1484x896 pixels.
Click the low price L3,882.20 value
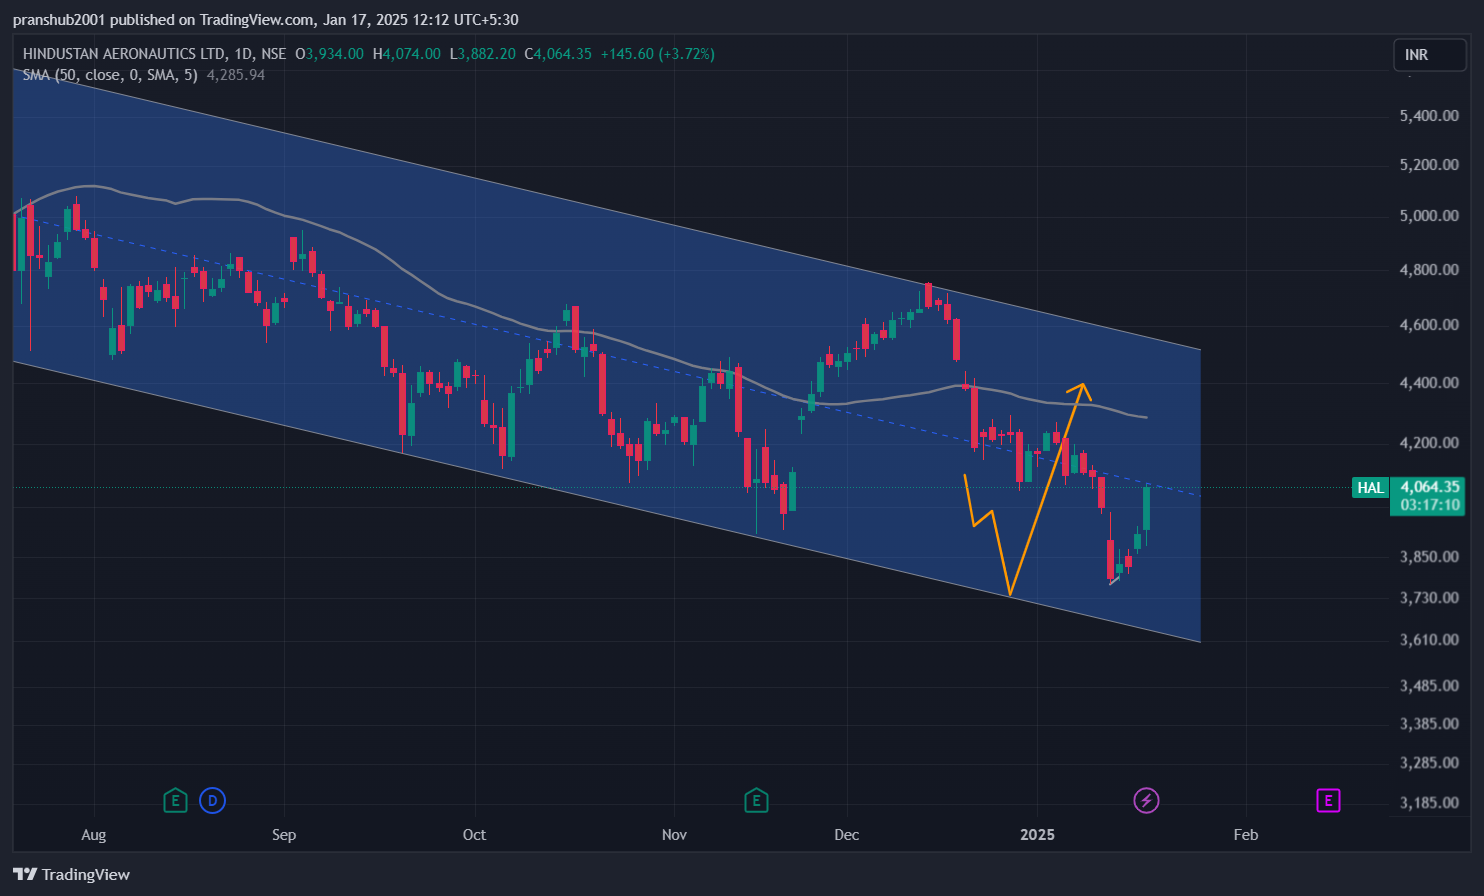482,54
